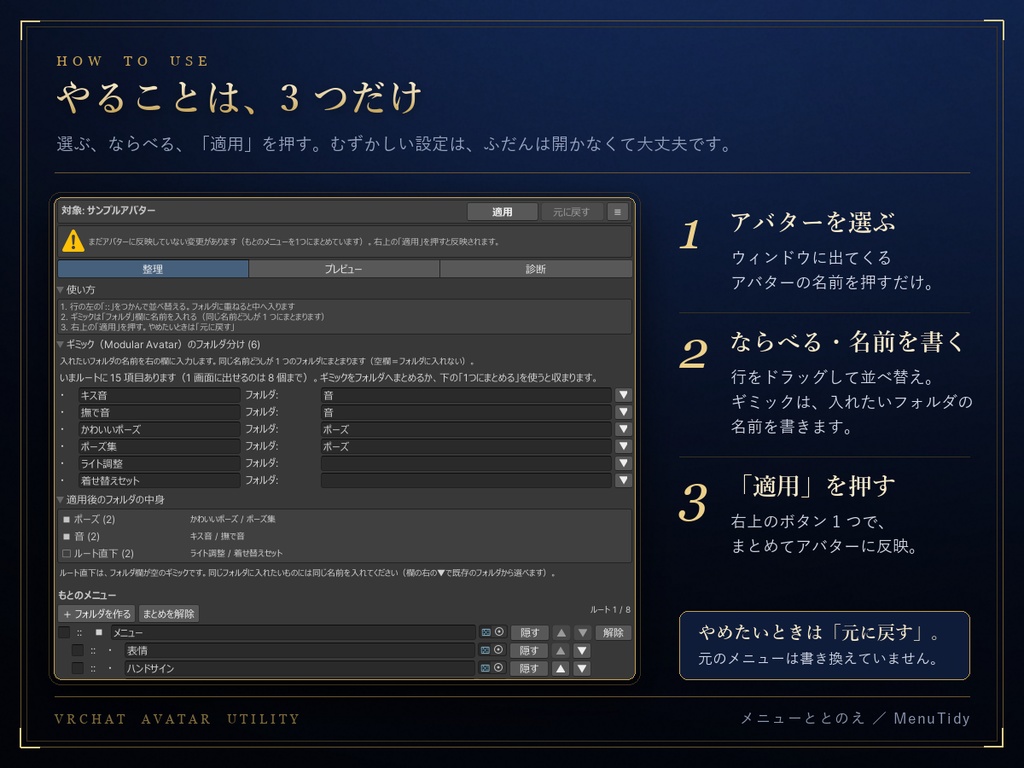The width and height of the screenshot is (1024, 768).
Task: Click the folder field for 着せ替えセット
Action: (x=466, y=480)
